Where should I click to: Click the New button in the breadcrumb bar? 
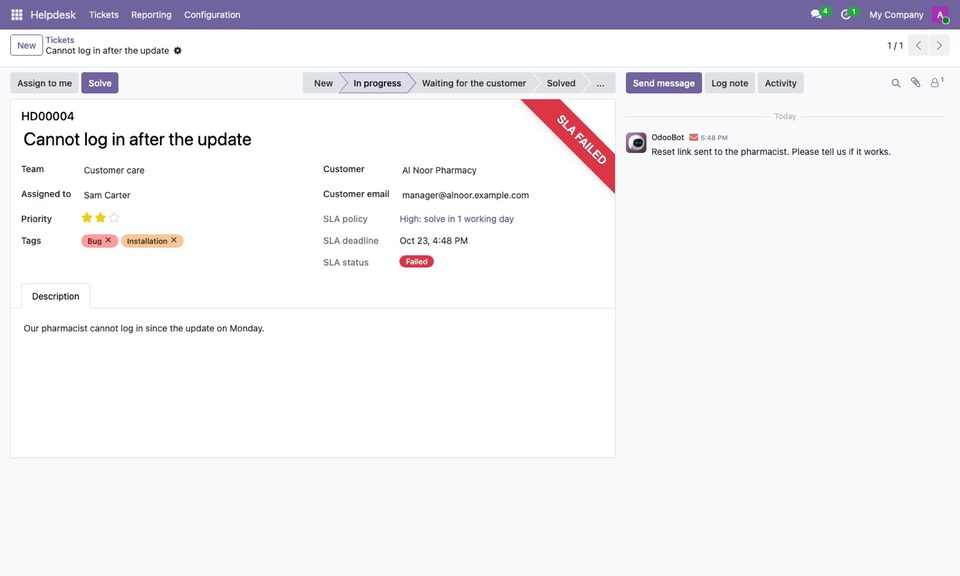[26, 45]
